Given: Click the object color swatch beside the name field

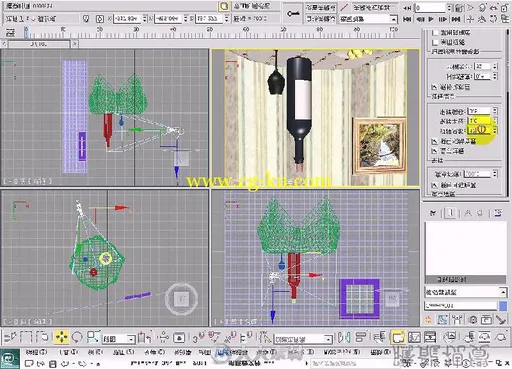Looking at the screenshot, I should [503, 305].
